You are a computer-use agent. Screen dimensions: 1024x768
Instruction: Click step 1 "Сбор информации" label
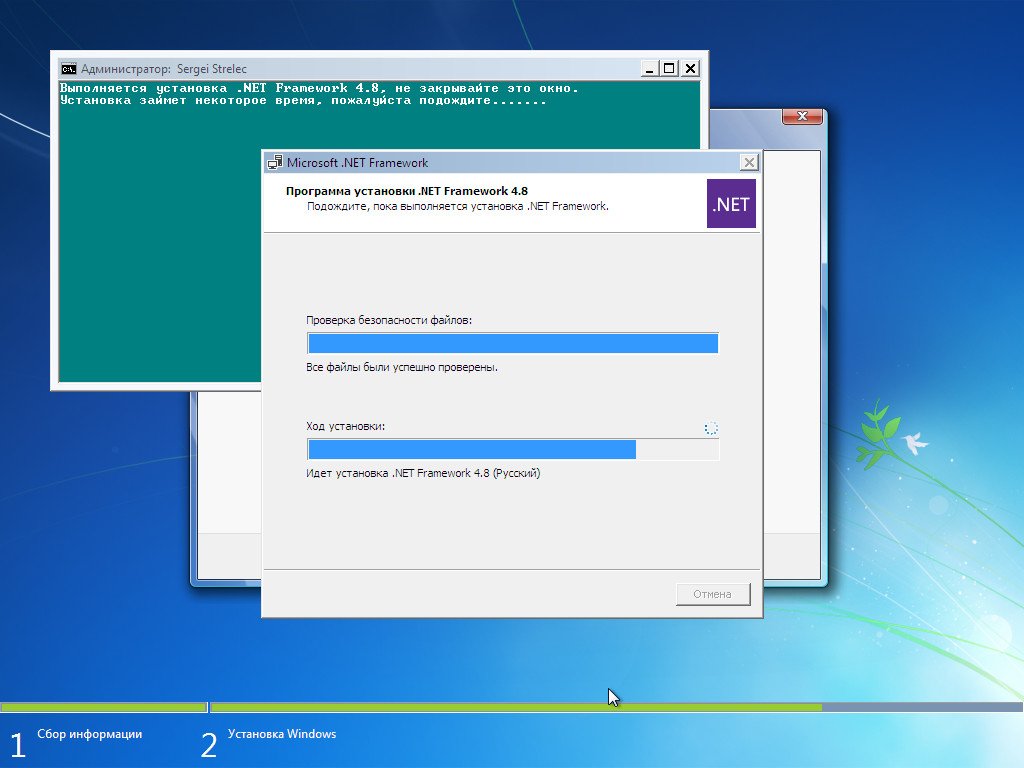(89, 734)
